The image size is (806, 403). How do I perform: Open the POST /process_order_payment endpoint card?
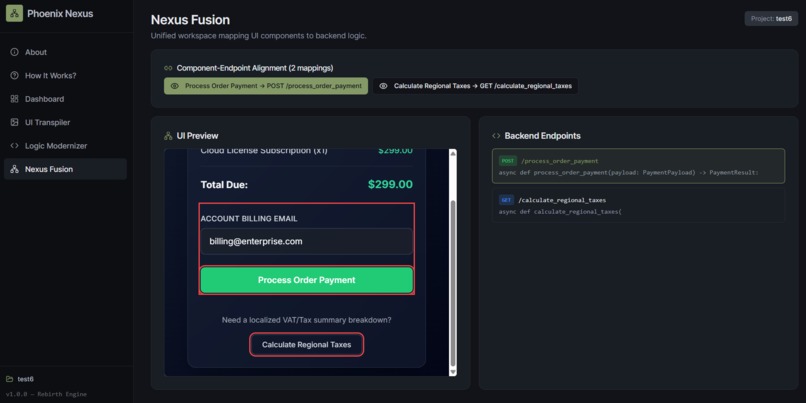(638, 166)
